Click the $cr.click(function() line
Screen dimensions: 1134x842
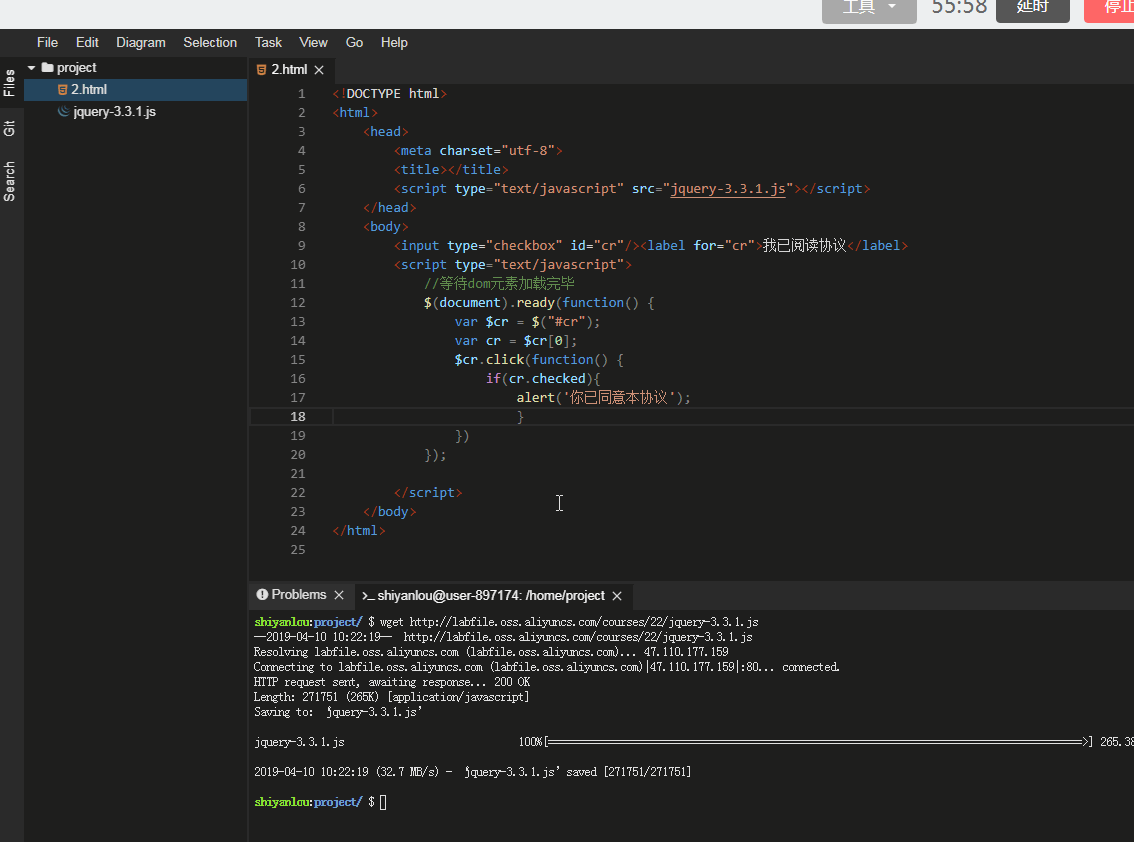point(539,360)
